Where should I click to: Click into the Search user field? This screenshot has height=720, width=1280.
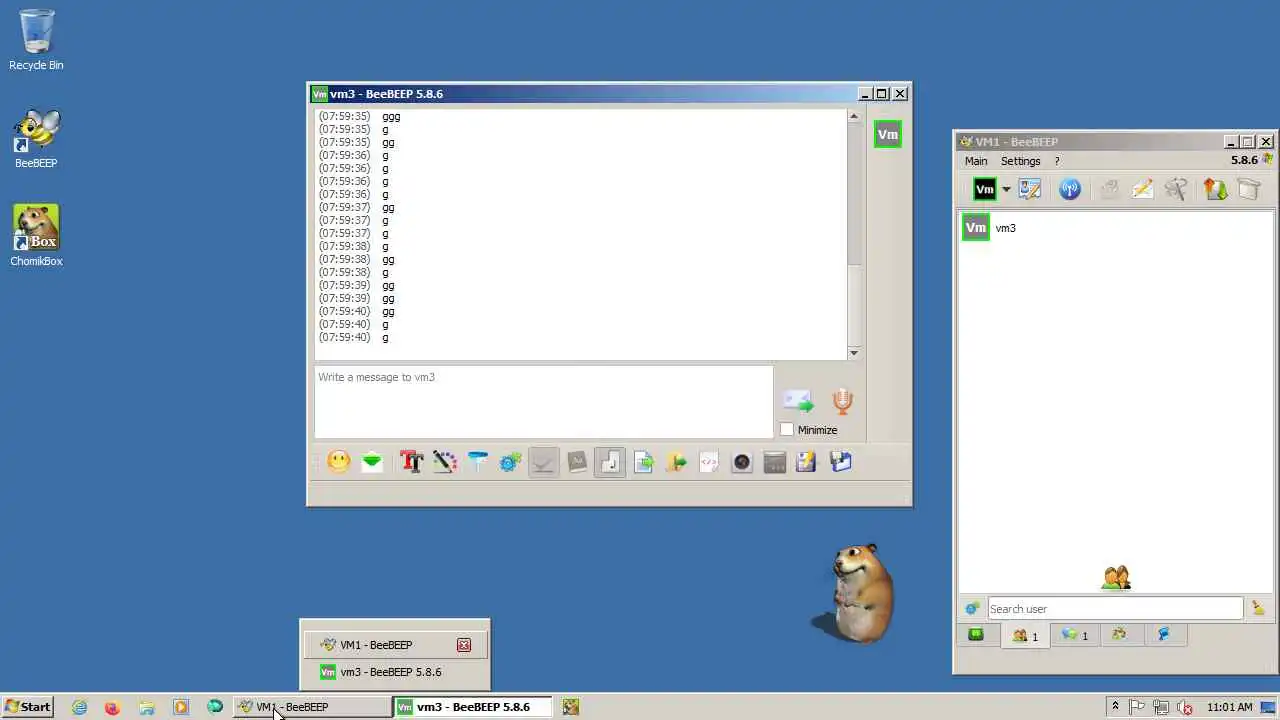click(x=1115, y=609)
